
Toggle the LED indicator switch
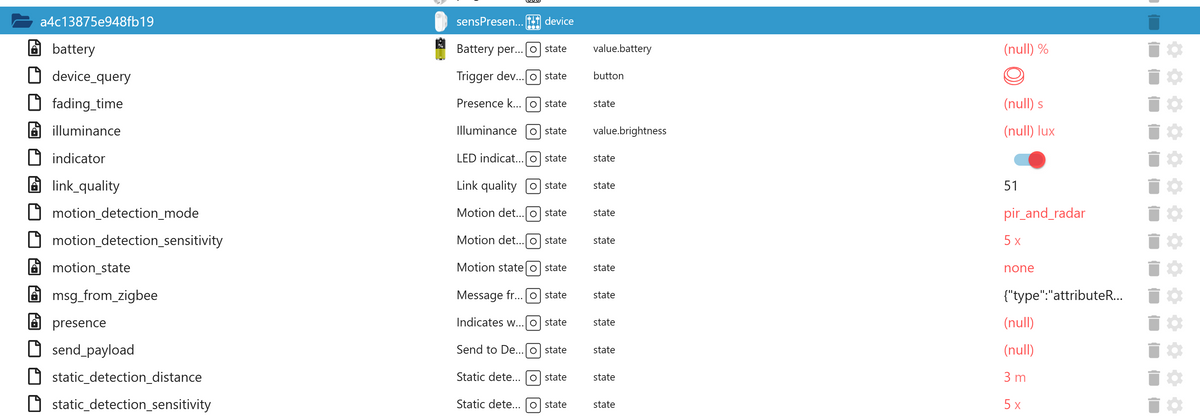[x=1029, y=159]
